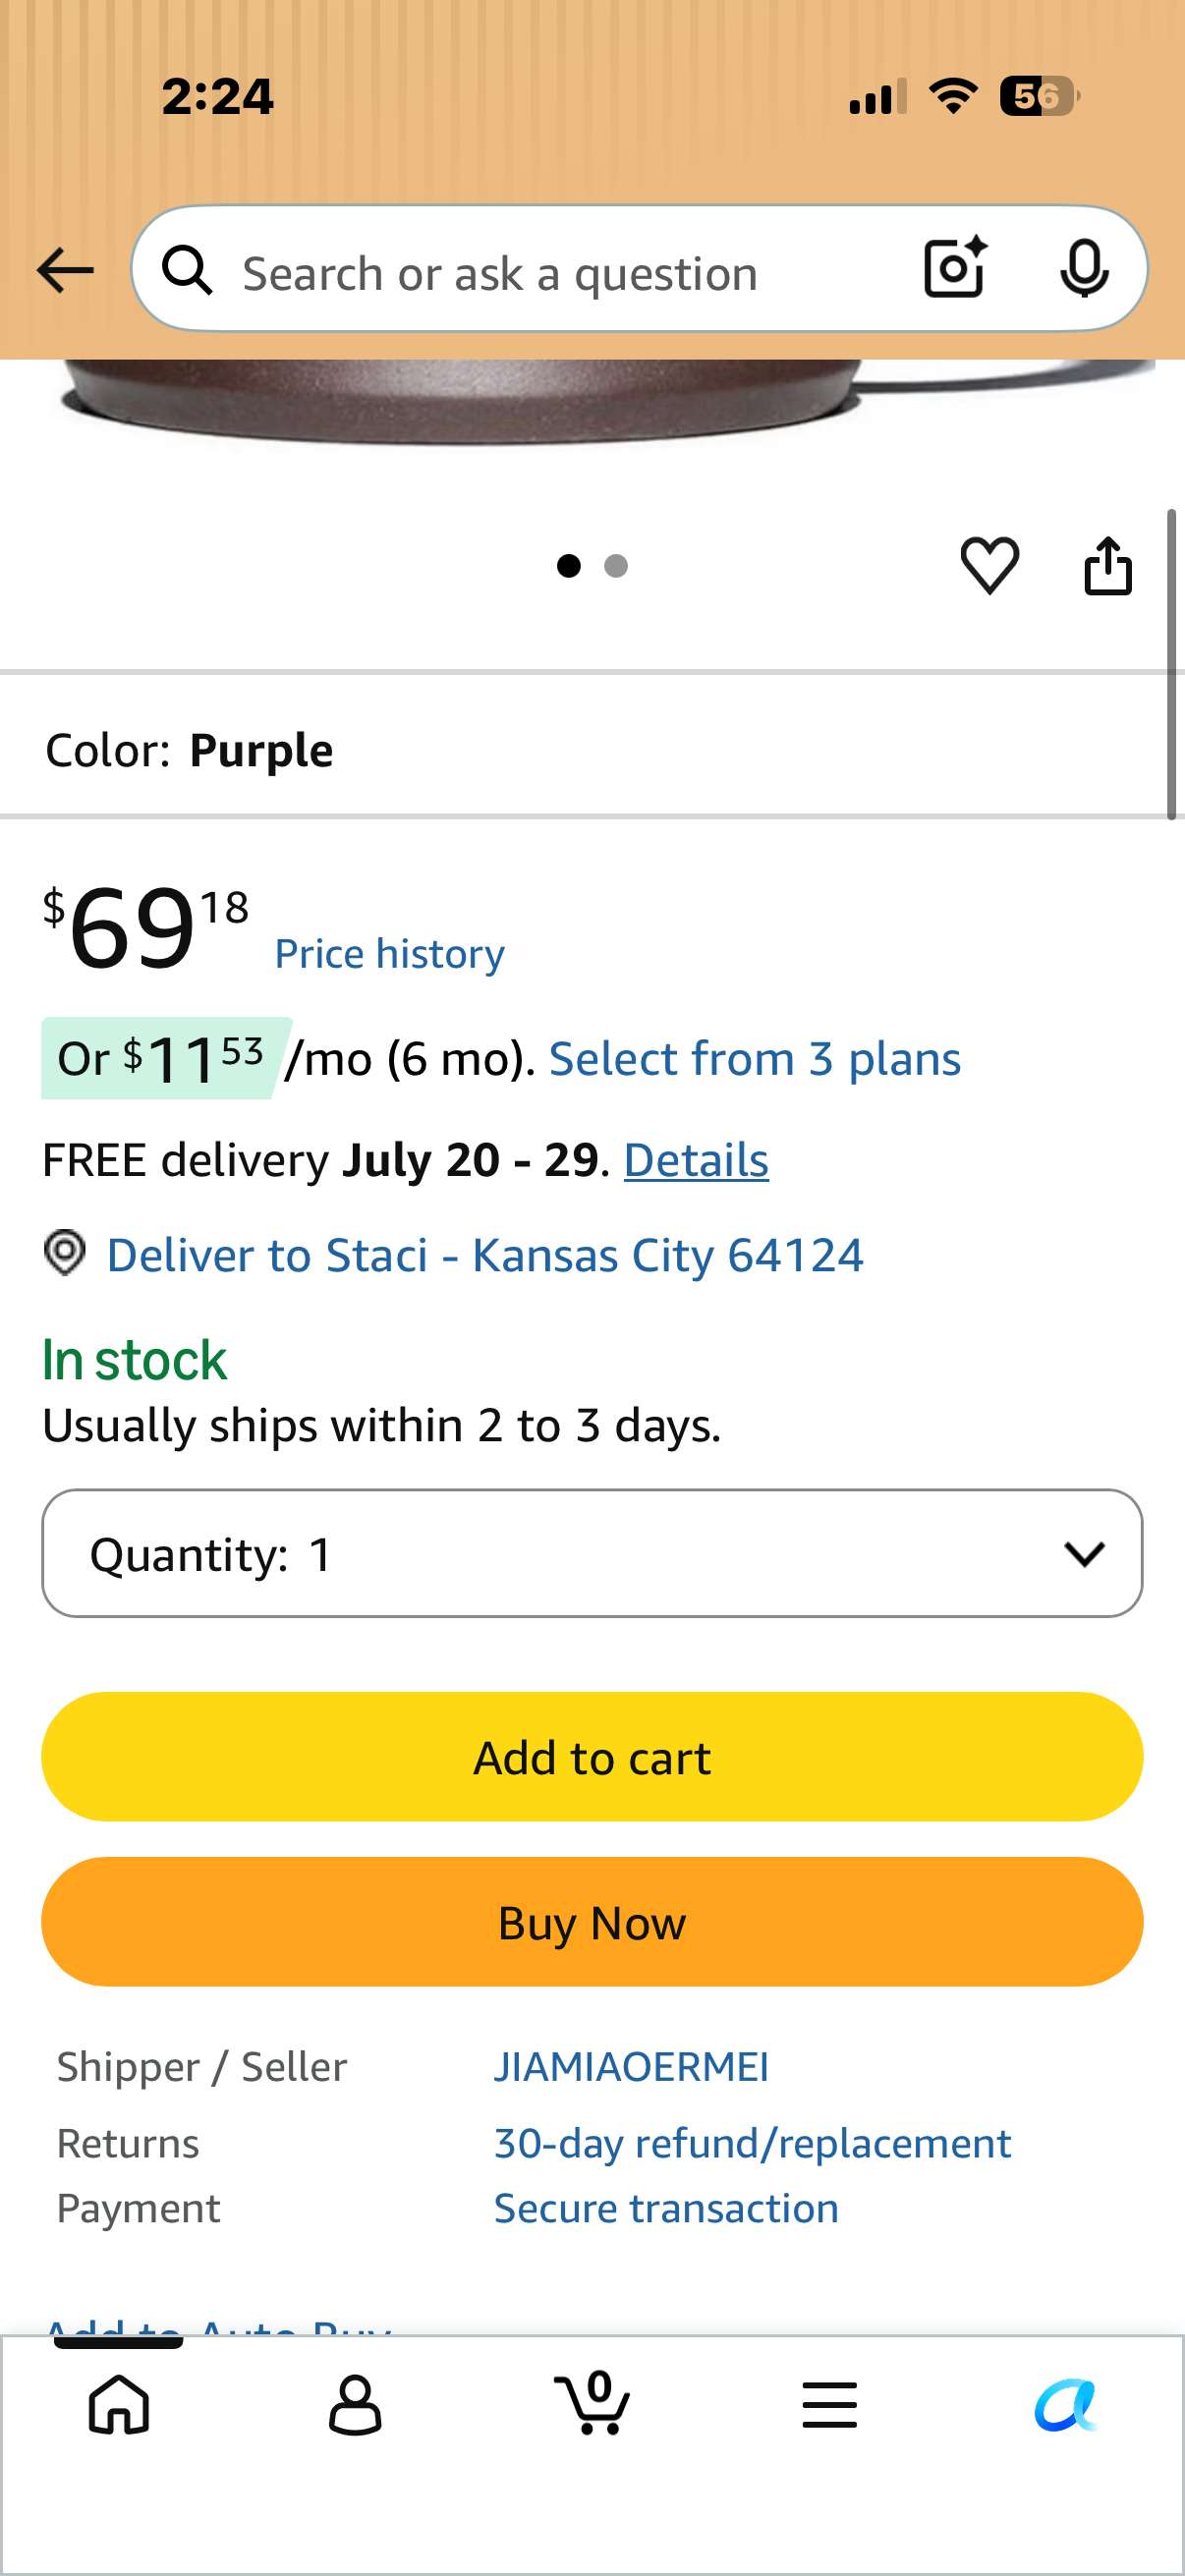
Task: Open the hamburger menu icon
Action: (829, 2405)
